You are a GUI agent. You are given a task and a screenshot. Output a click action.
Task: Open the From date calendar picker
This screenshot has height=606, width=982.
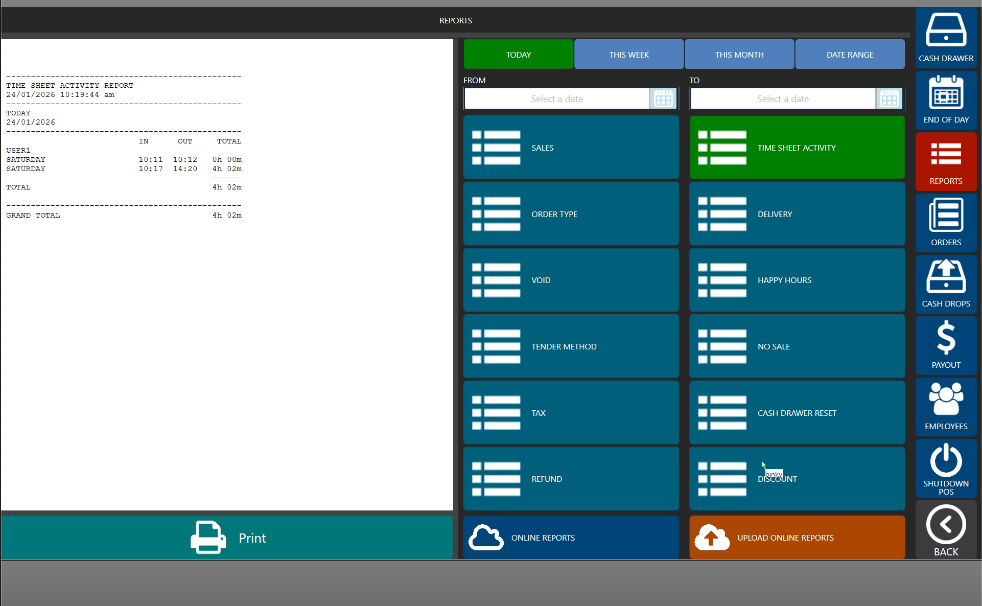click(x=663, y=99)
